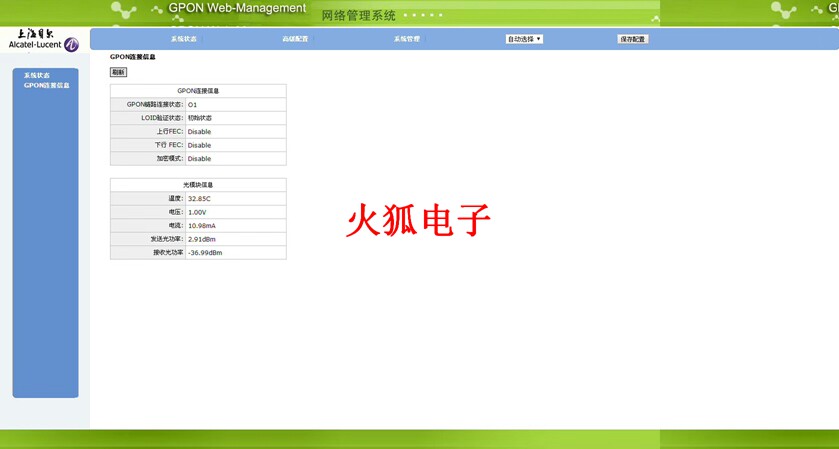This screenshot has width=839, height=449.
Task: Click the 刷新 refresh button
Action: tap(118, 72)
